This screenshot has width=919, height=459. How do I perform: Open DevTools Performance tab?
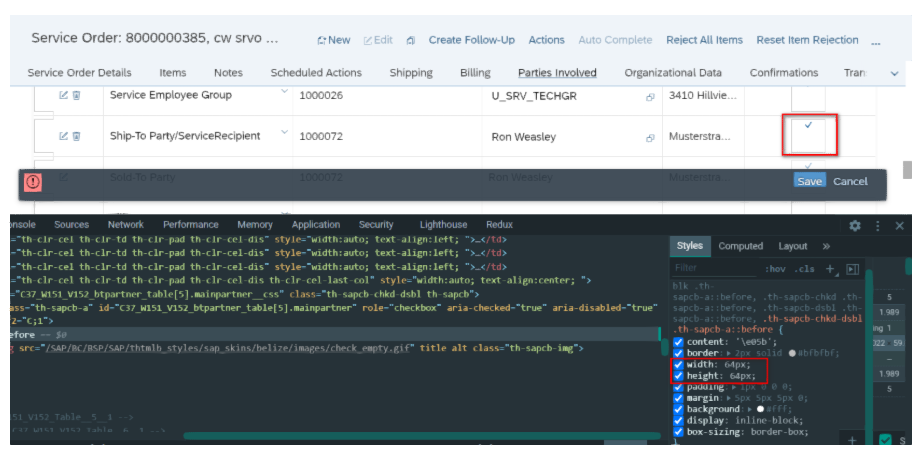pos(190,225)
